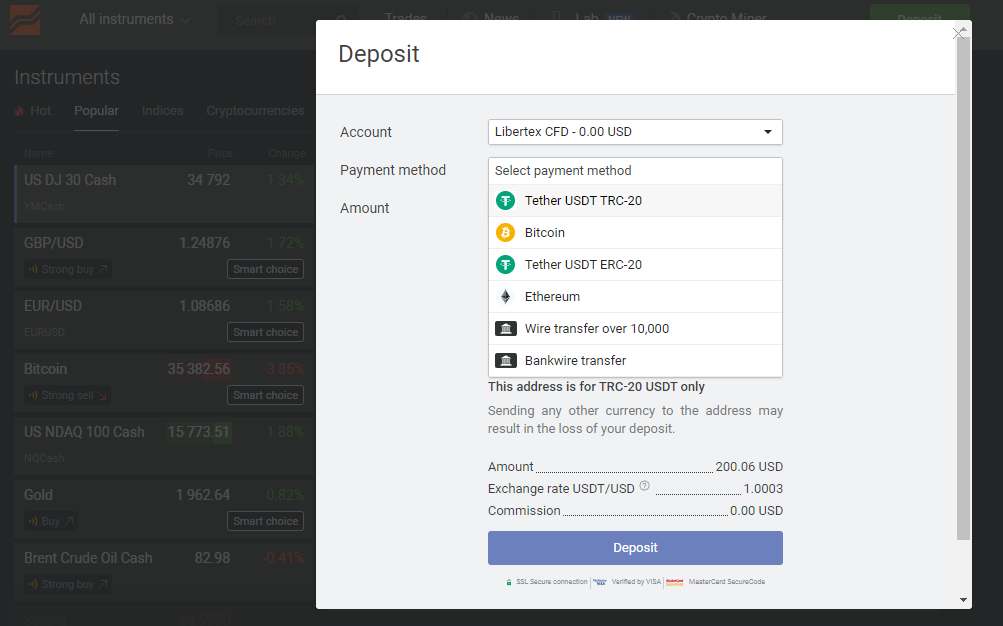Click Strong buy signal under Brent Crude
Image resolution: width=1003 pixels, height=626 pixels.
[x=68, y=584]
